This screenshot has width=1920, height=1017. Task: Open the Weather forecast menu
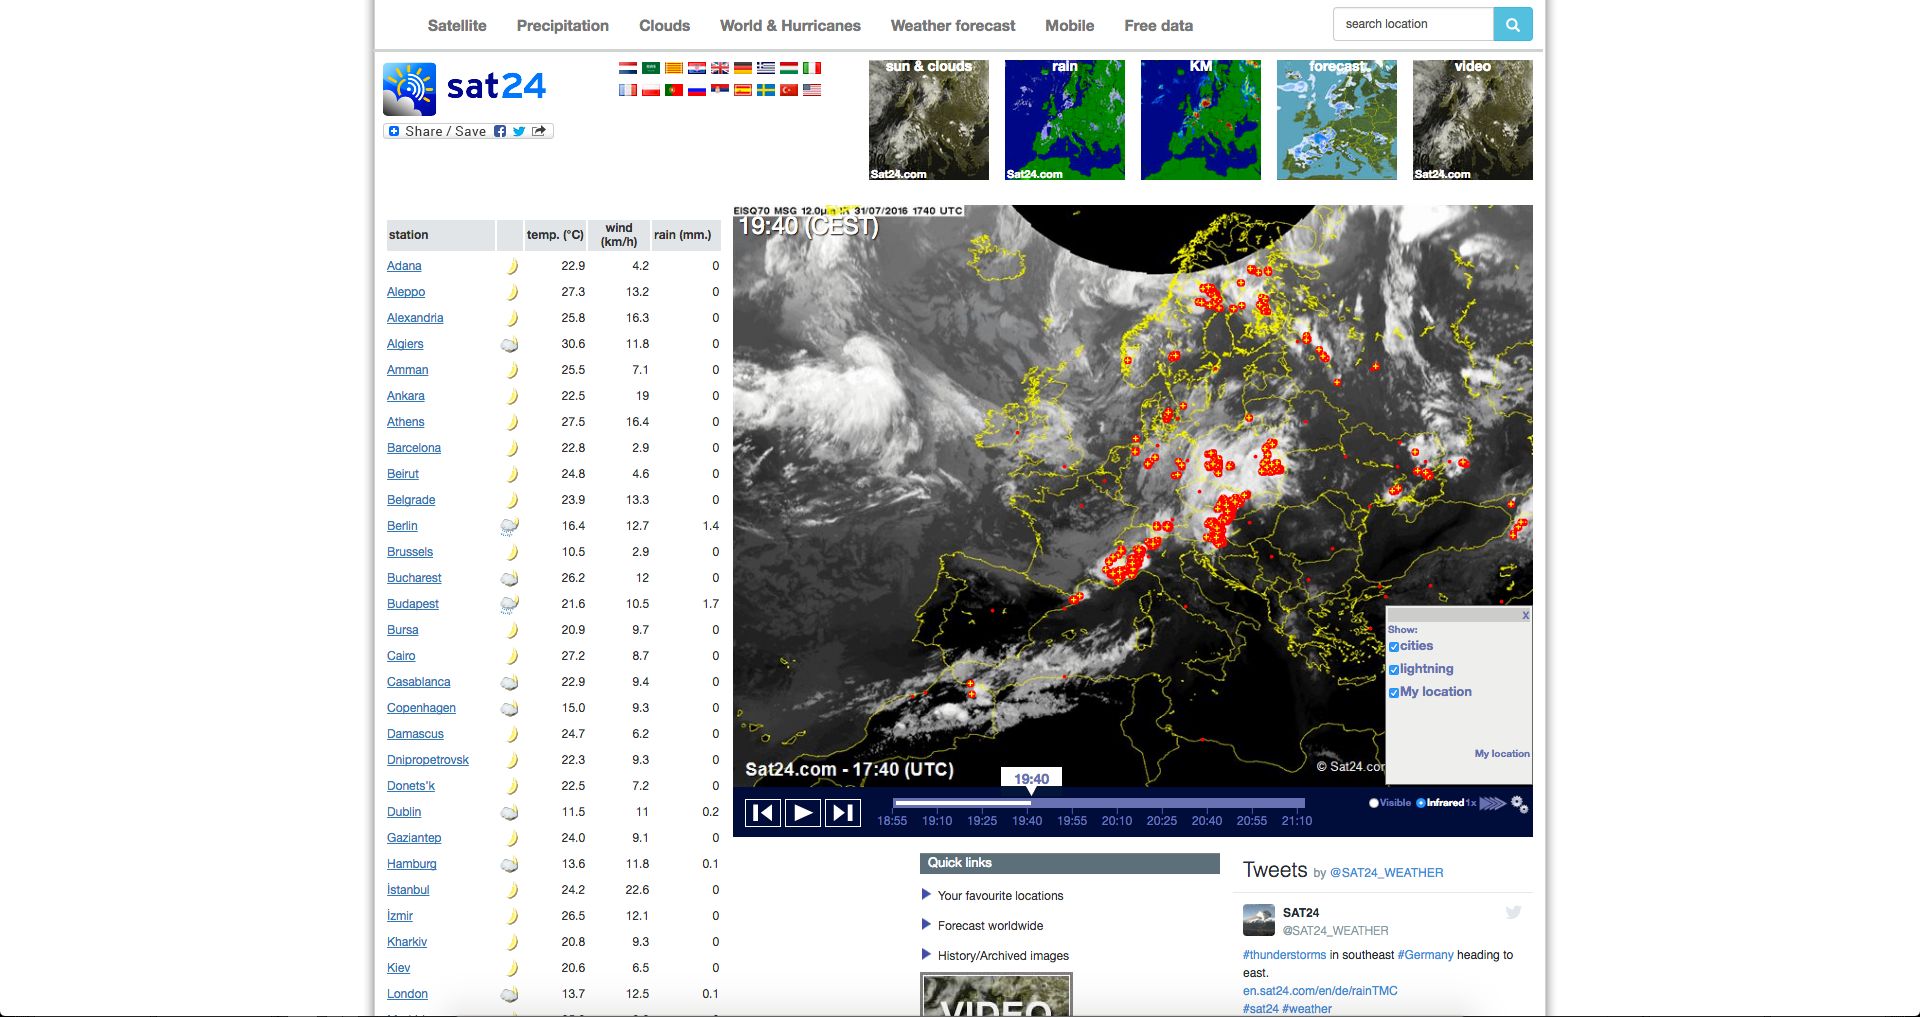953,26
